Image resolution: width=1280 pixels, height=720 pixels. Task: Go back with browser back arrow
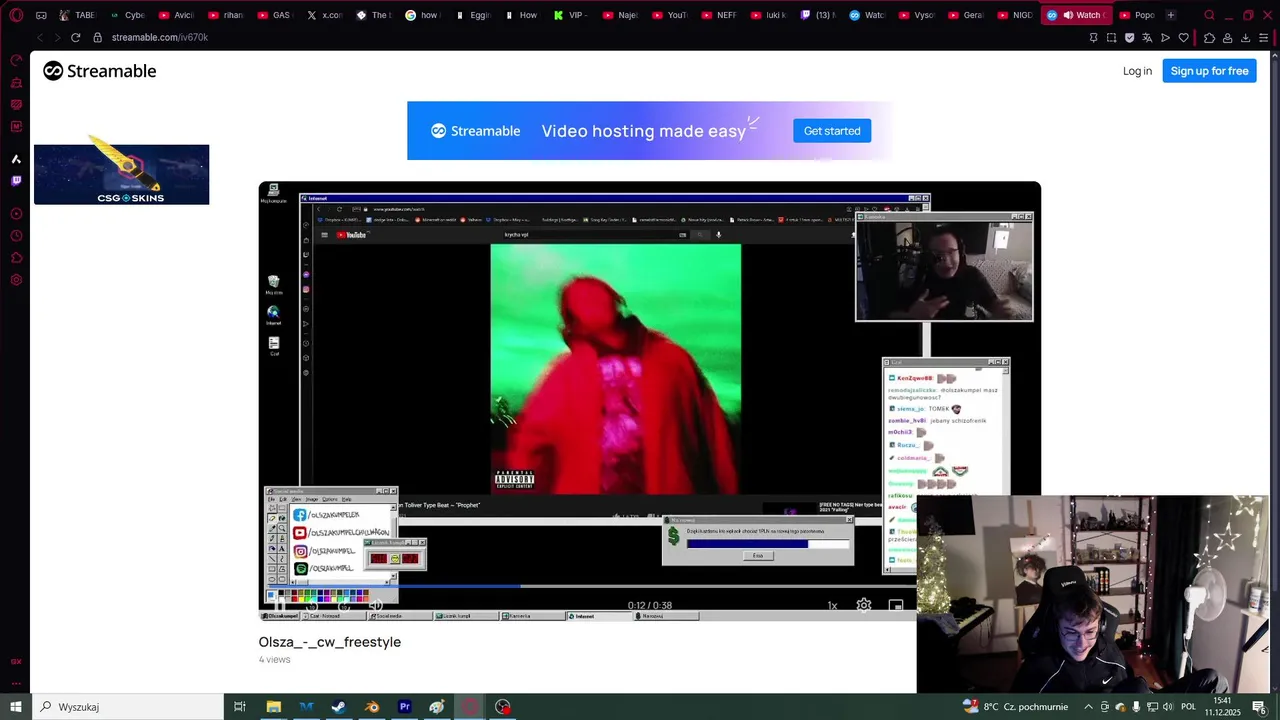coord(40,37)
